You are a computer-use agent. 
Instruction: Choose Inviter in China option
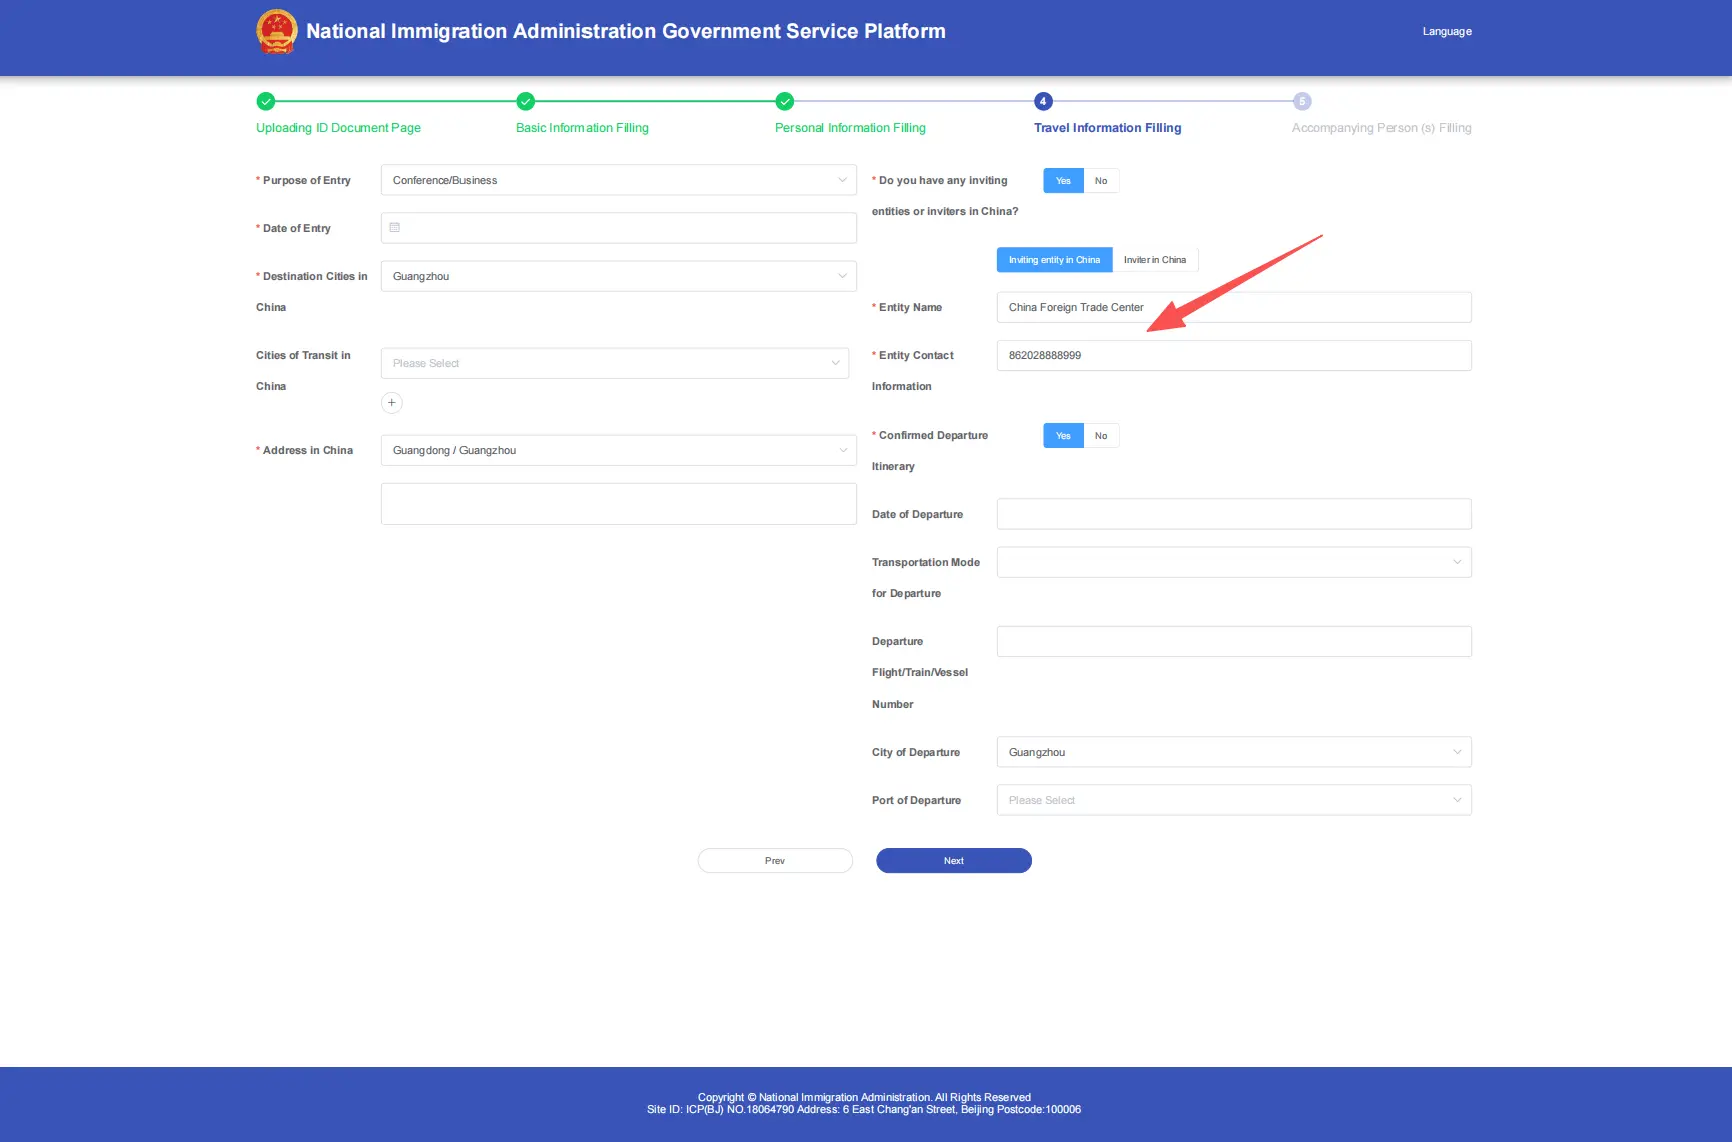(1155, 260)
